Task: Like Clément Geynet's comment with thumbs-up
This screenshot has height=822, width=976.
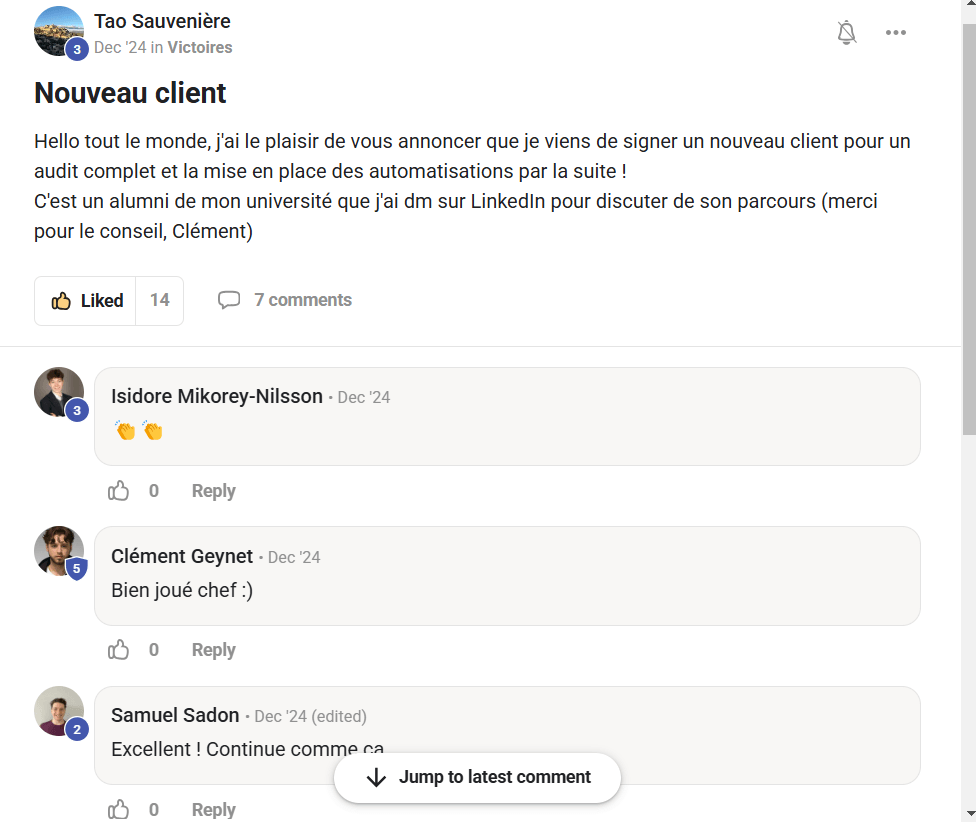Action: click(x=119, y=650)
